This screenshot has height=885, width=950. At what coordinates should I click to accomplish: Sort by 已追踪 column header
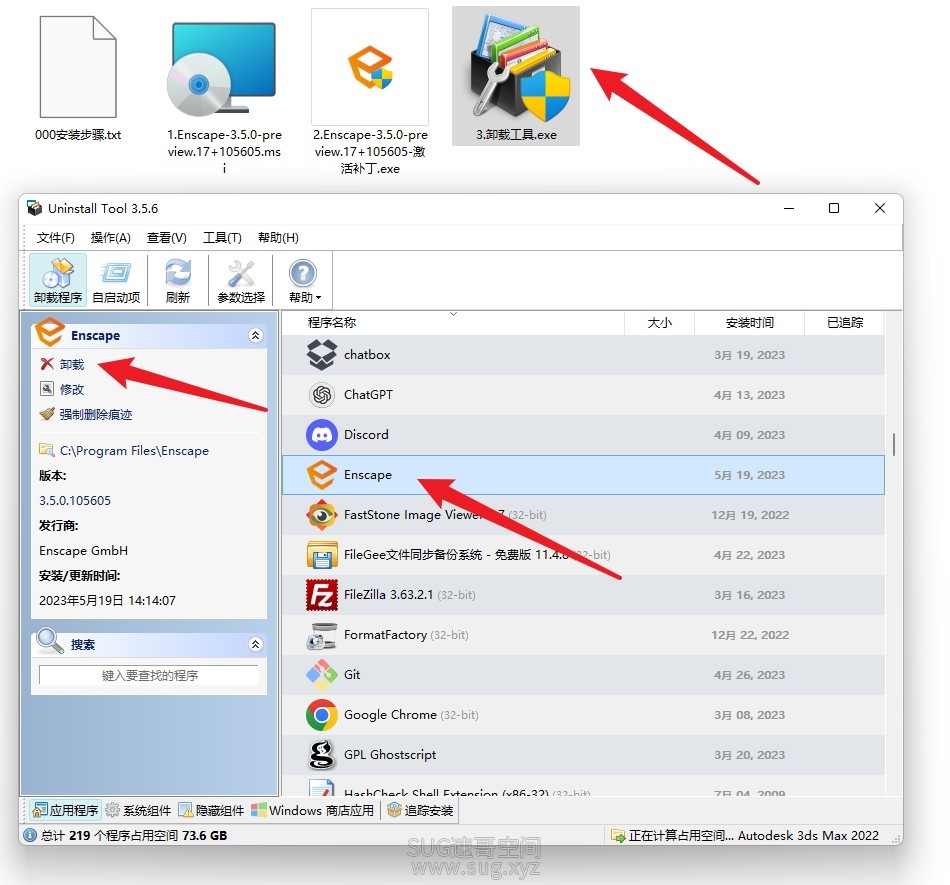(x=845, y=322)
